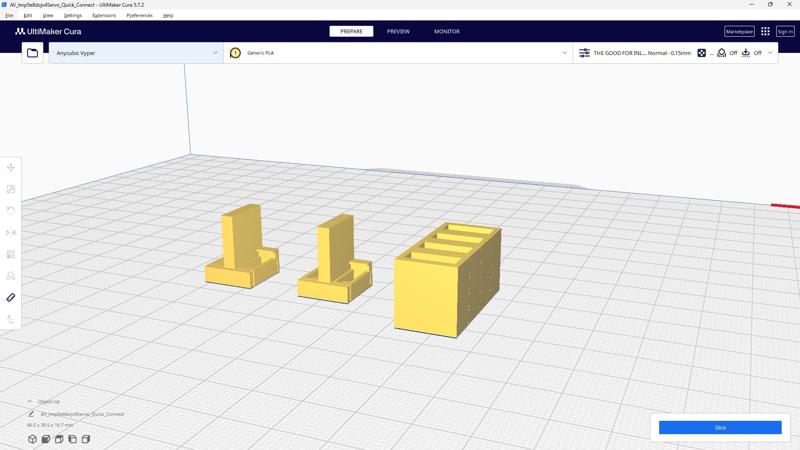800x450 pixels.
Task: Click the Sign in button
Action: click(x=785, y=32)
